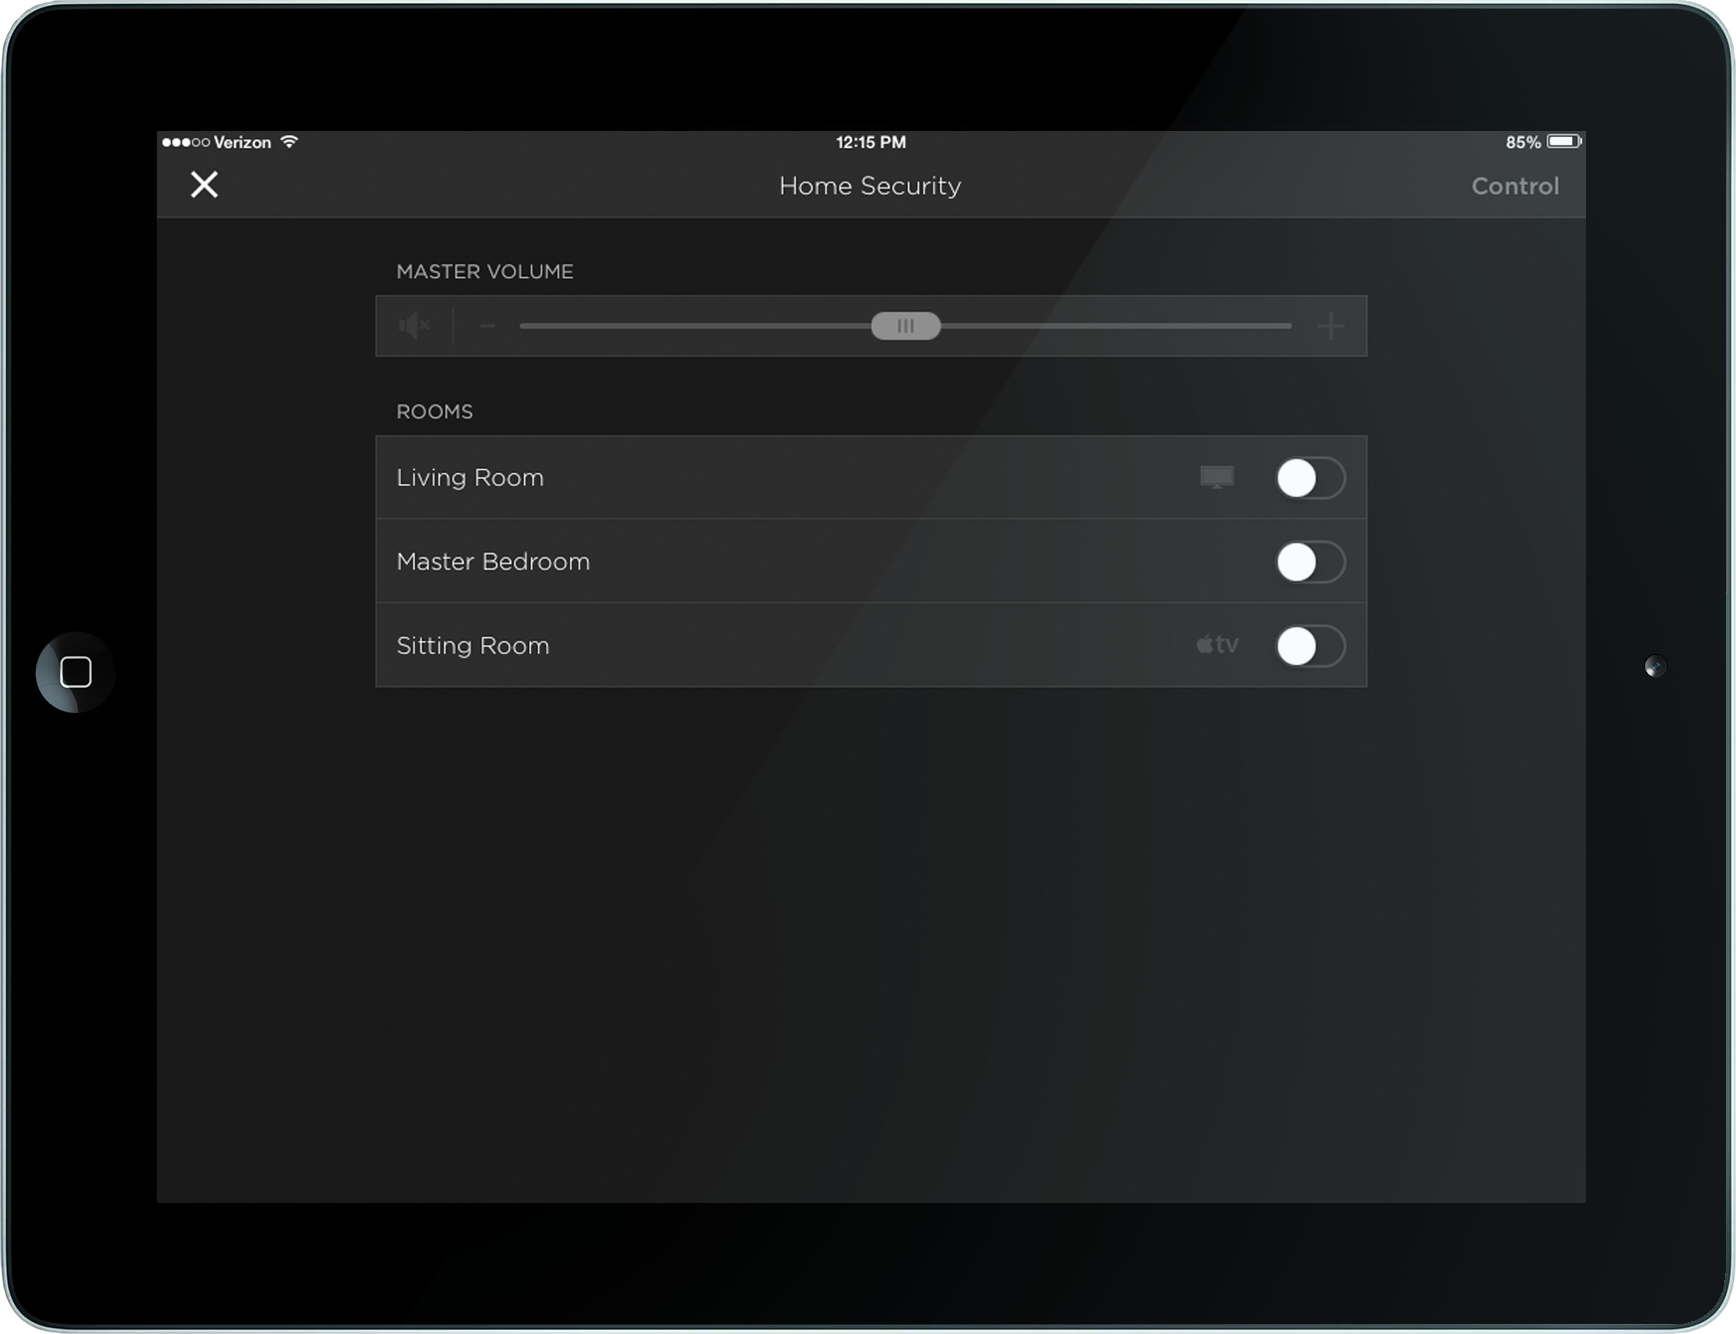Screen dimensions: 1736x1334
Task: Turn on the Master Bedroom switch
Action: [x=1310, y=562]
